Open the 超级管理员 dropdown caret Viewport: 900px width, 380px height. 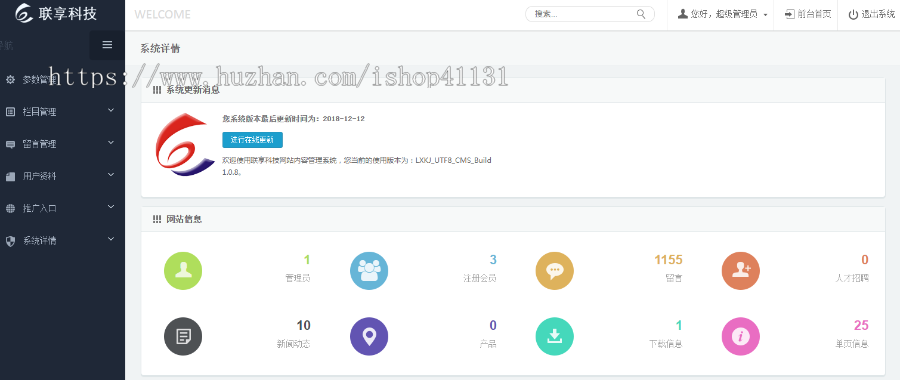click(x=766, y=15)
